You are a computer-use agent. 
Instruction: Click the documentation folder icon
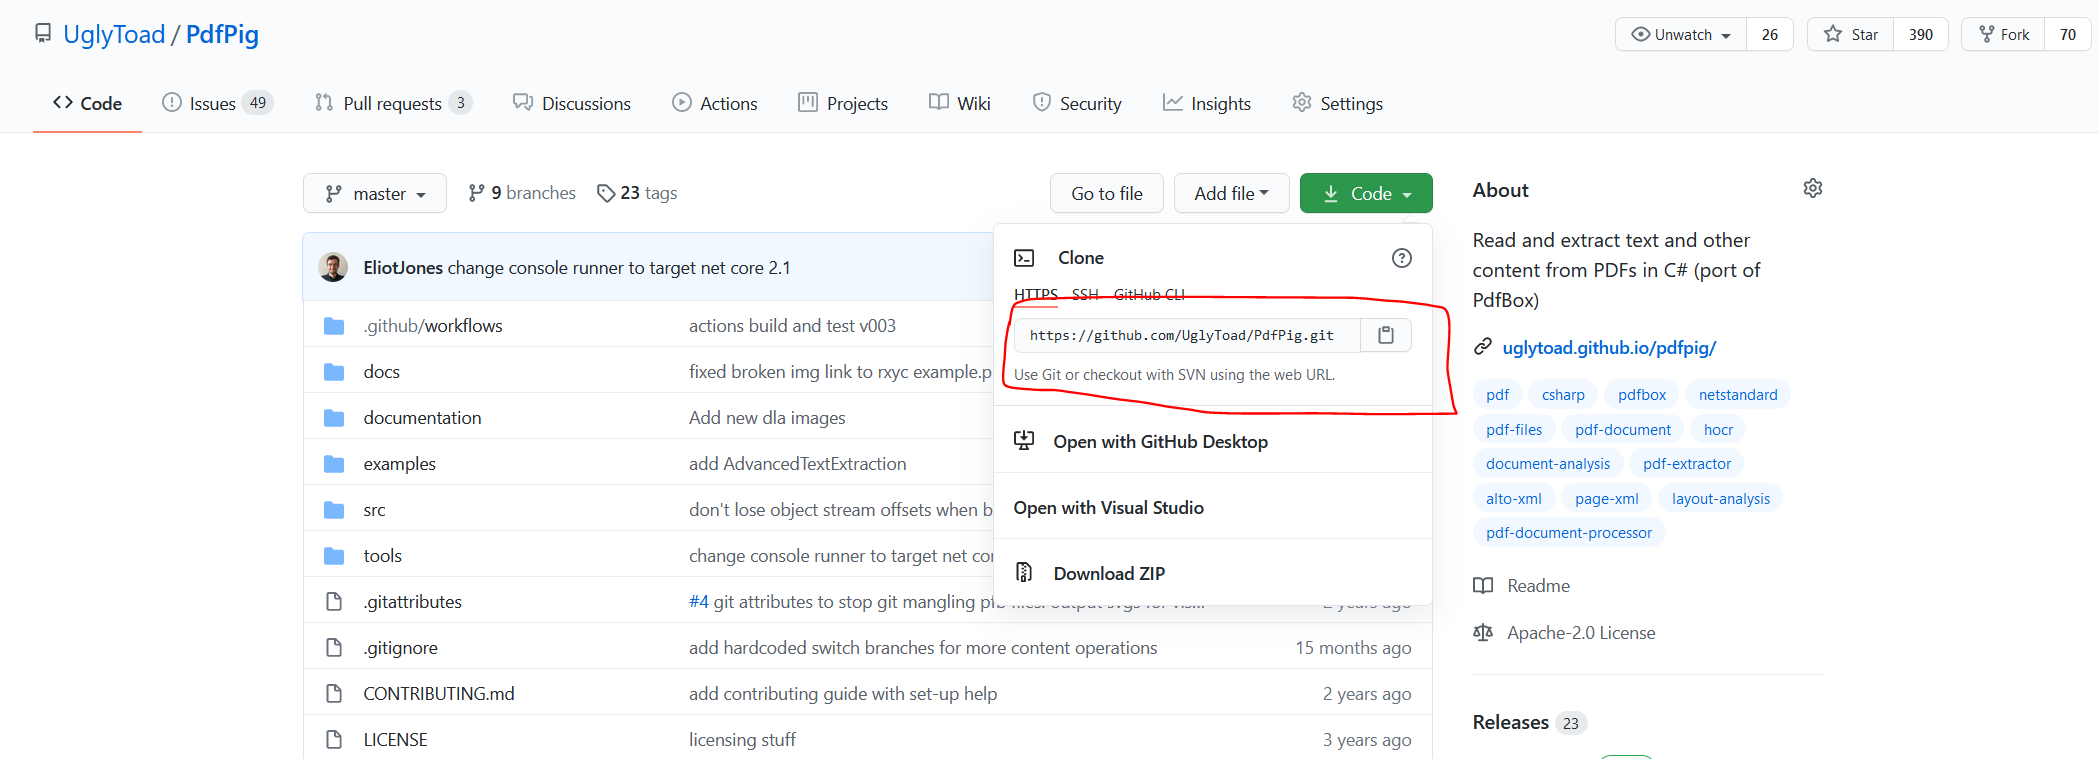click(334, 418)
